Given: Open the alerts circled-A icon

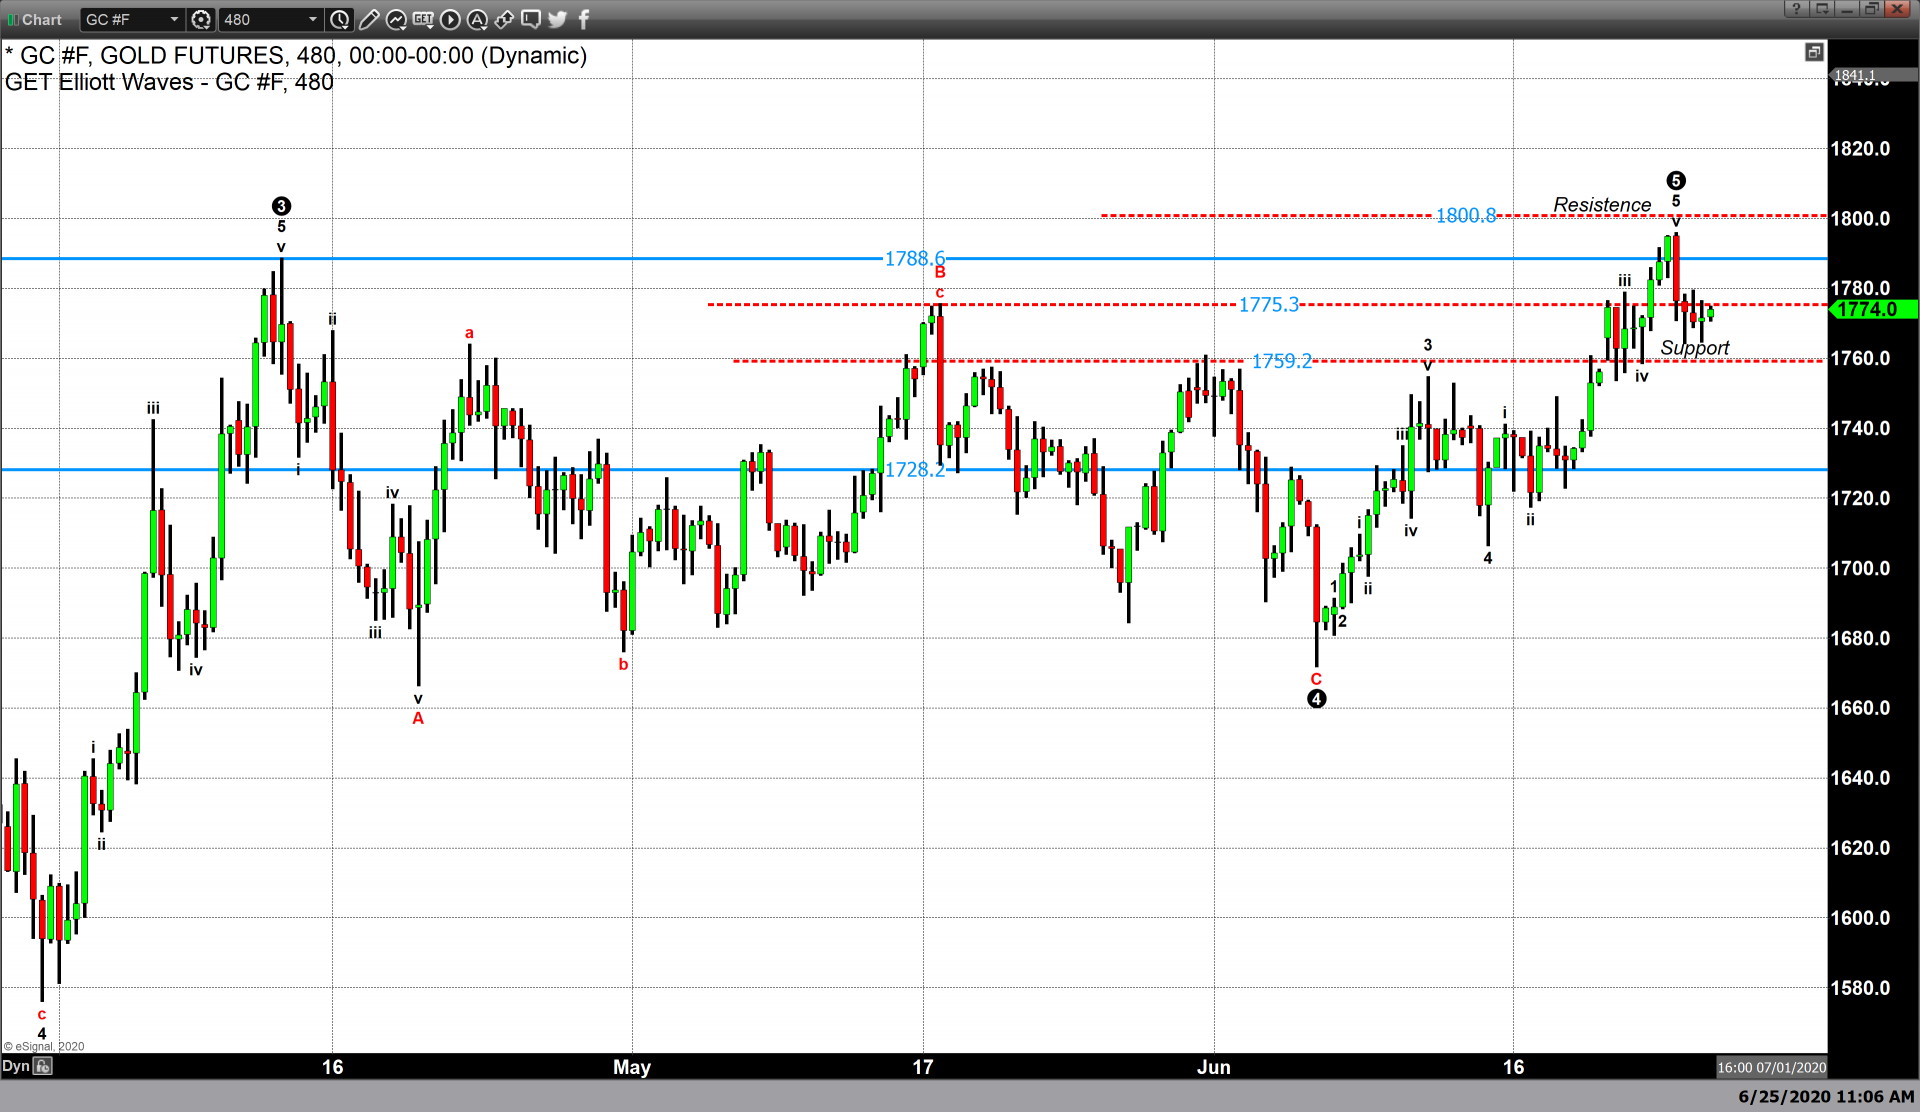Looking at the screenshot, I should coord(477,19).
